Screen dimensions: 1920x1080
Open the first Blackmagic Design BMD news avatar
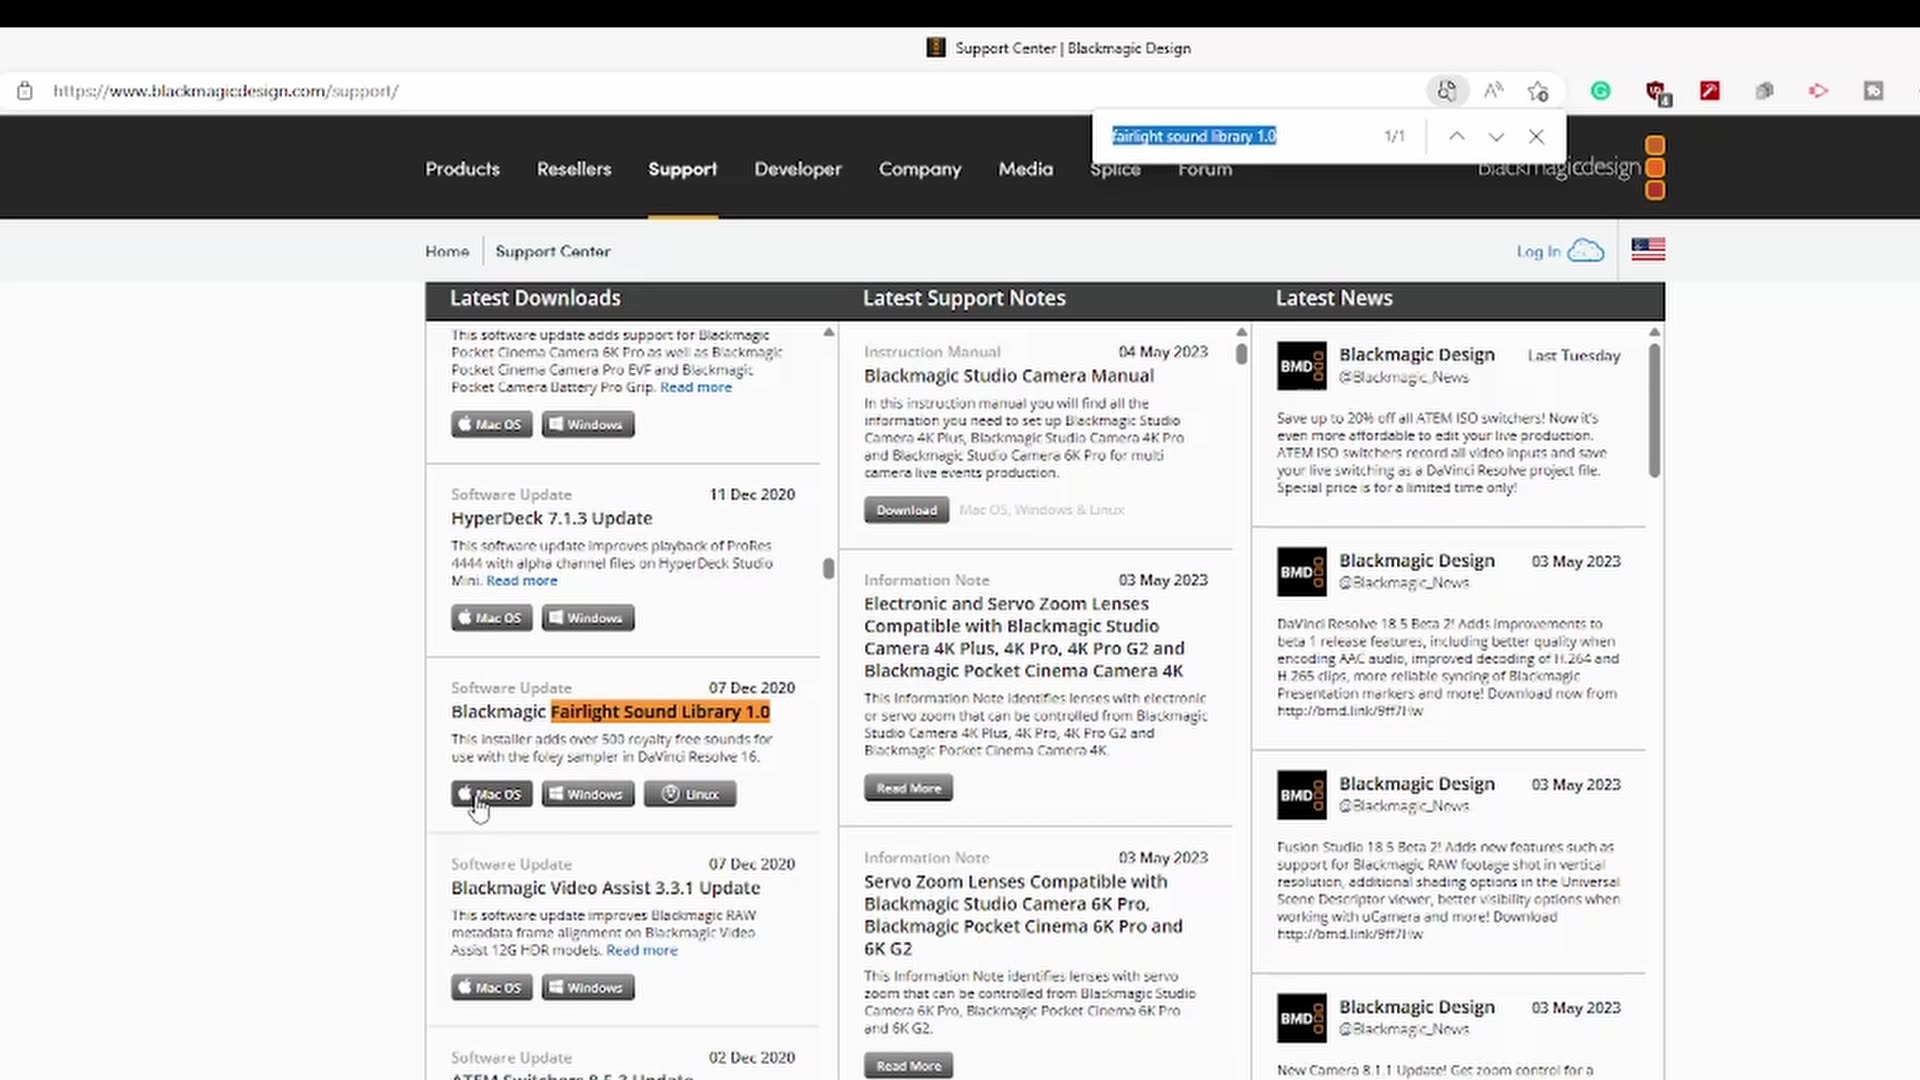point(1301,366)
